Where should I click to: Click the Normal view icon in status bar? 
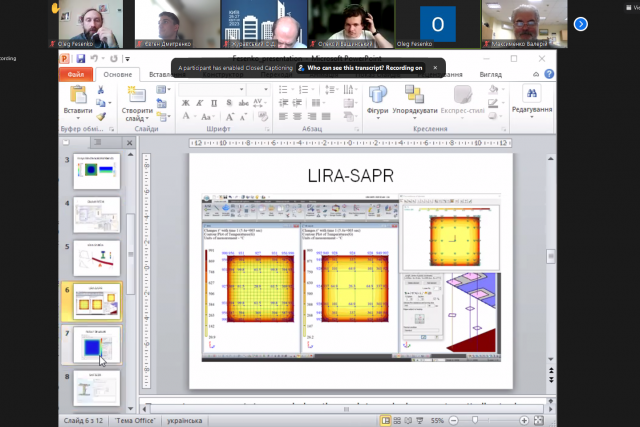click(385, 420)
